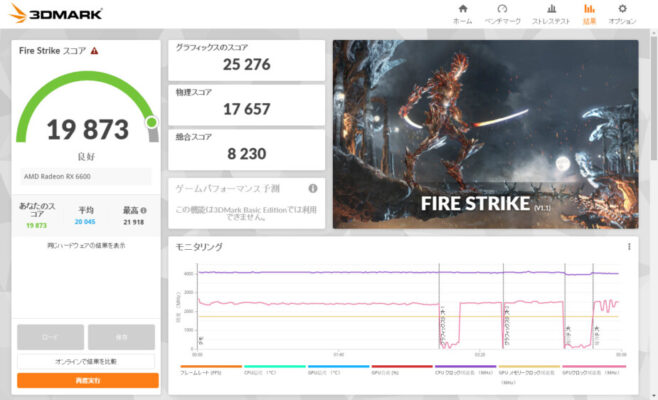
Task: Toggle the pink GPU clock legend
Action: pos(594,370)
